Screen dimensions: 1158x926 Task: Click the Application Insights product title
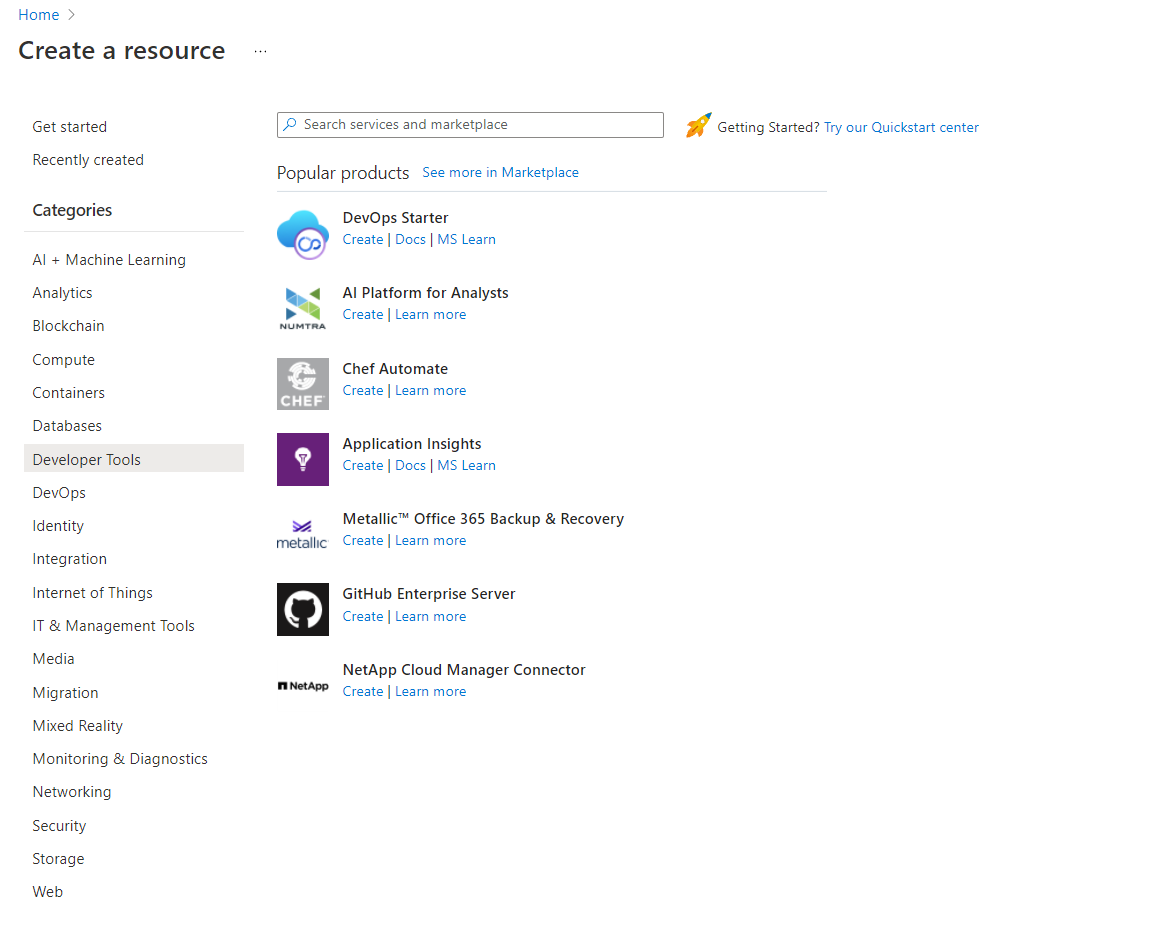point(412,444)
